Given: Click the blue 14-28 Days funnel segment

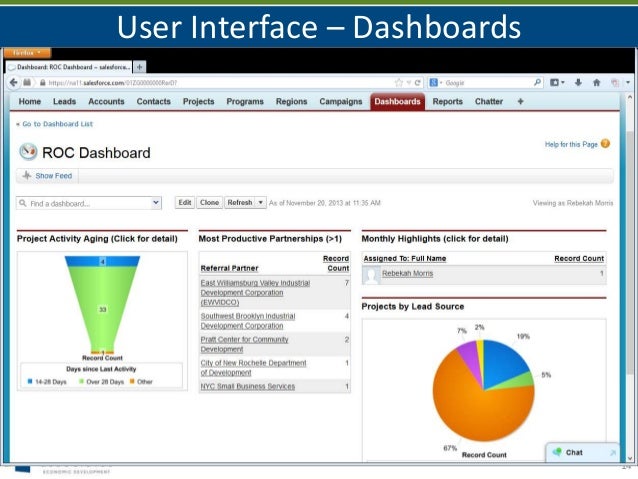Looking at the screenshot, I should [x=103, y=261].
